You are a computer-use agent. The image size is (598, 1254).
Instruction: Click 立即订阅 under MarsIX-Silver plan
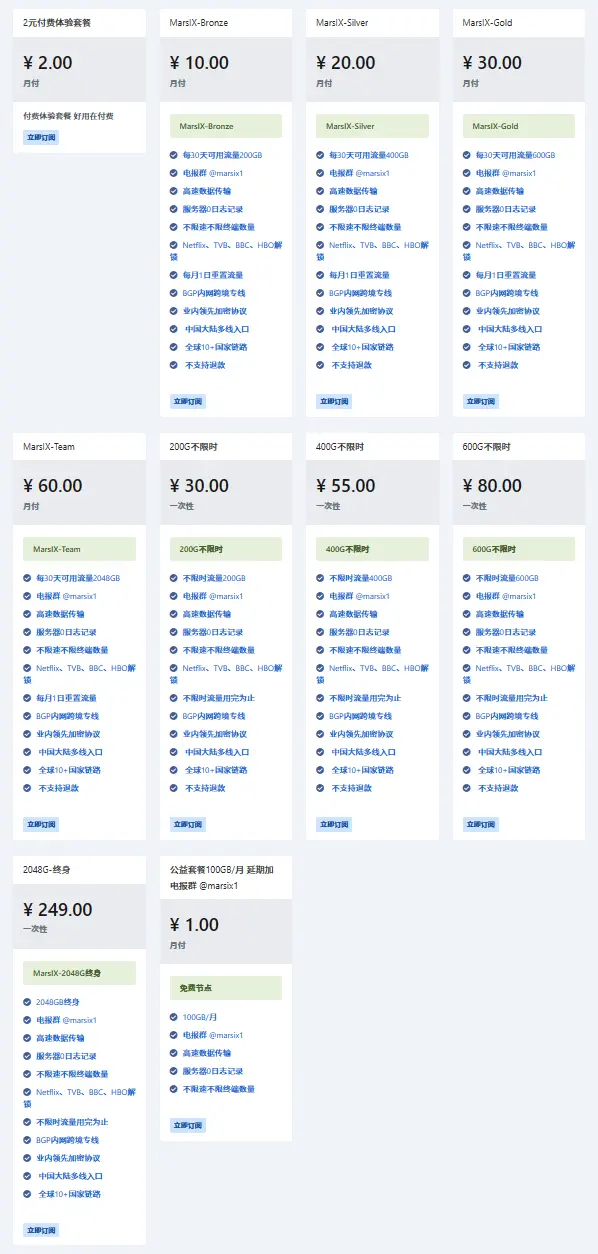pos(335,401)
